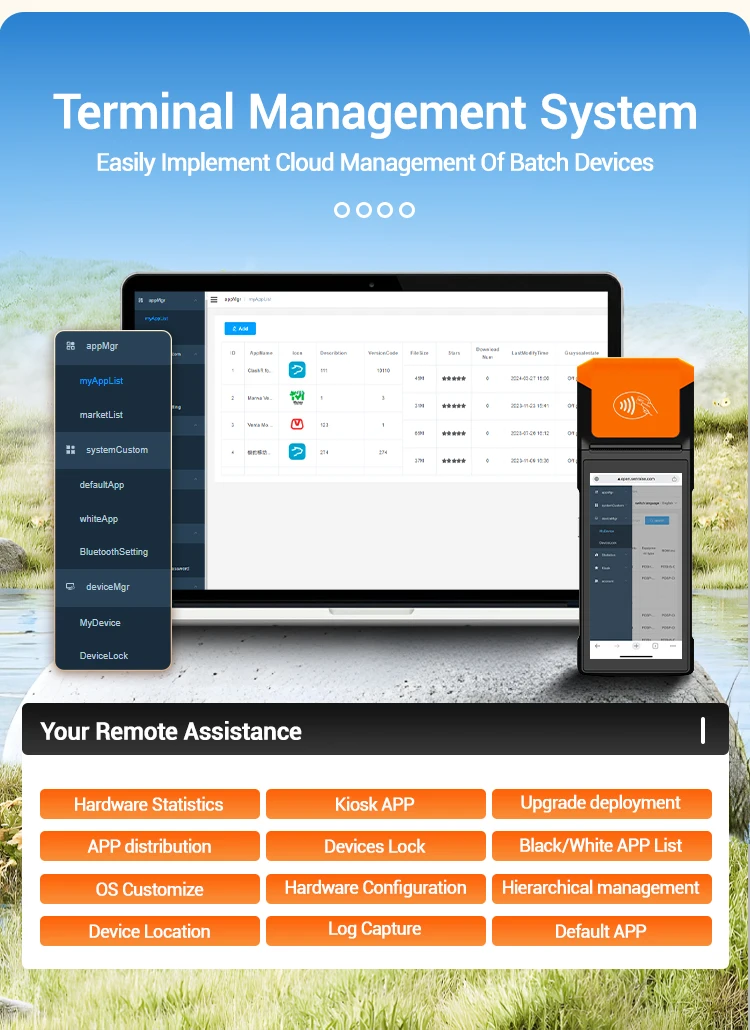Screen dimensions: 750x1030
Task: Click the Log Capture button
Action: (376, 931)
